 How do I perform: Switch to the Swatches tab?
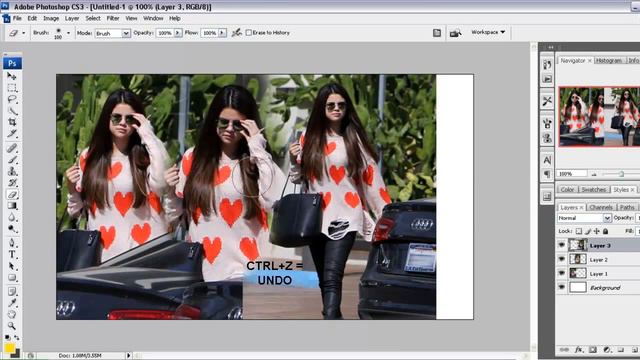[x=593, y=190]
